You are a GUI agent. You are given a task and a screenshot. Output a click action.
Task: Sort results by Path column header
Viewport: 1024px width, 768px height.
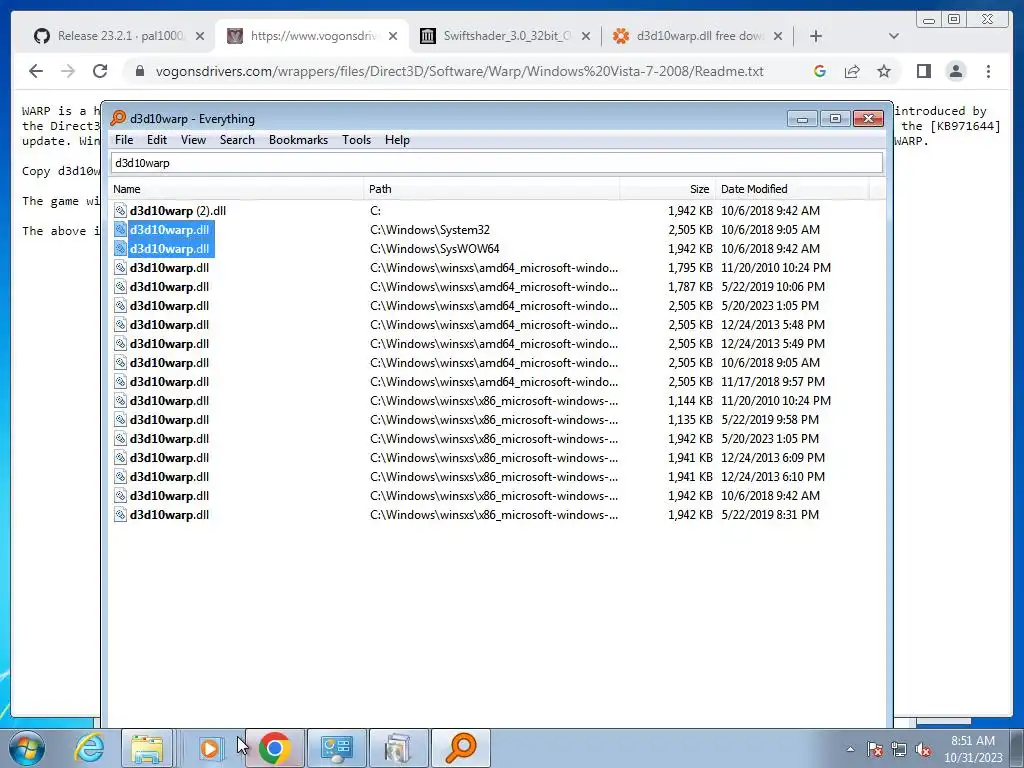[x=492, y=189]
